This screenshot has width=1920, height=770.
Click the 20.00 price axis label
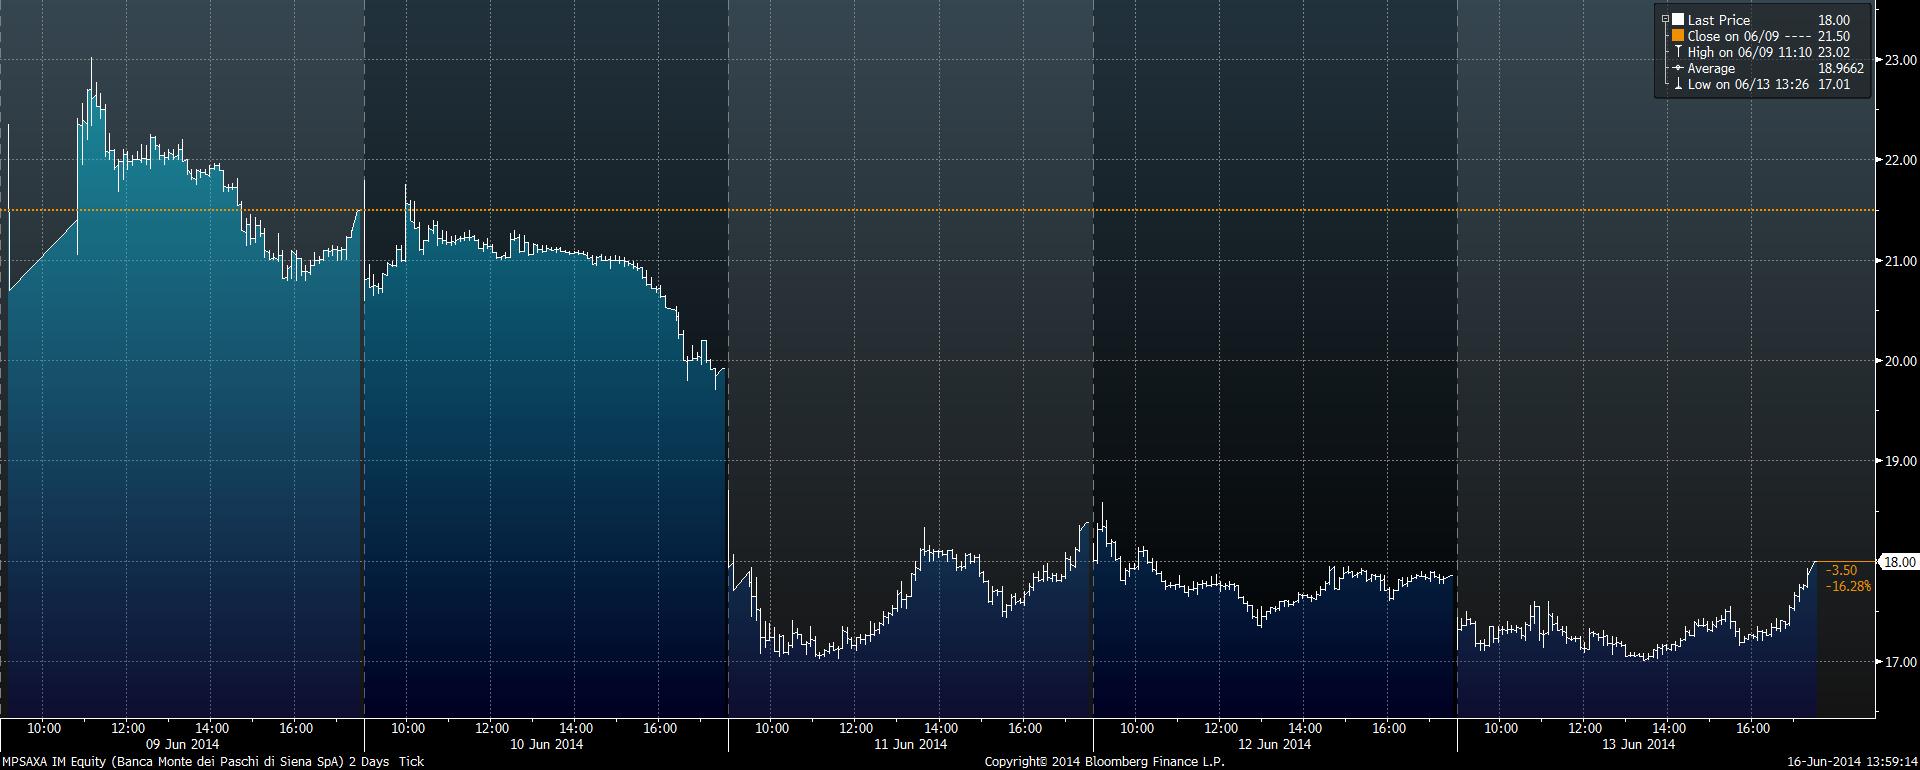coord(1900,361)
